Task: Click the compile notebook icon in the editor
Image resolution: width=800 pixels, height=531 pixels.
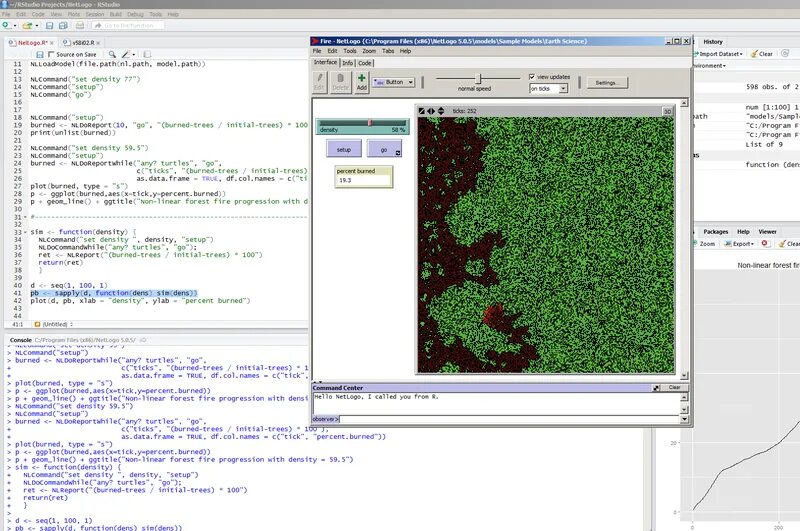Action: point(147,54)
